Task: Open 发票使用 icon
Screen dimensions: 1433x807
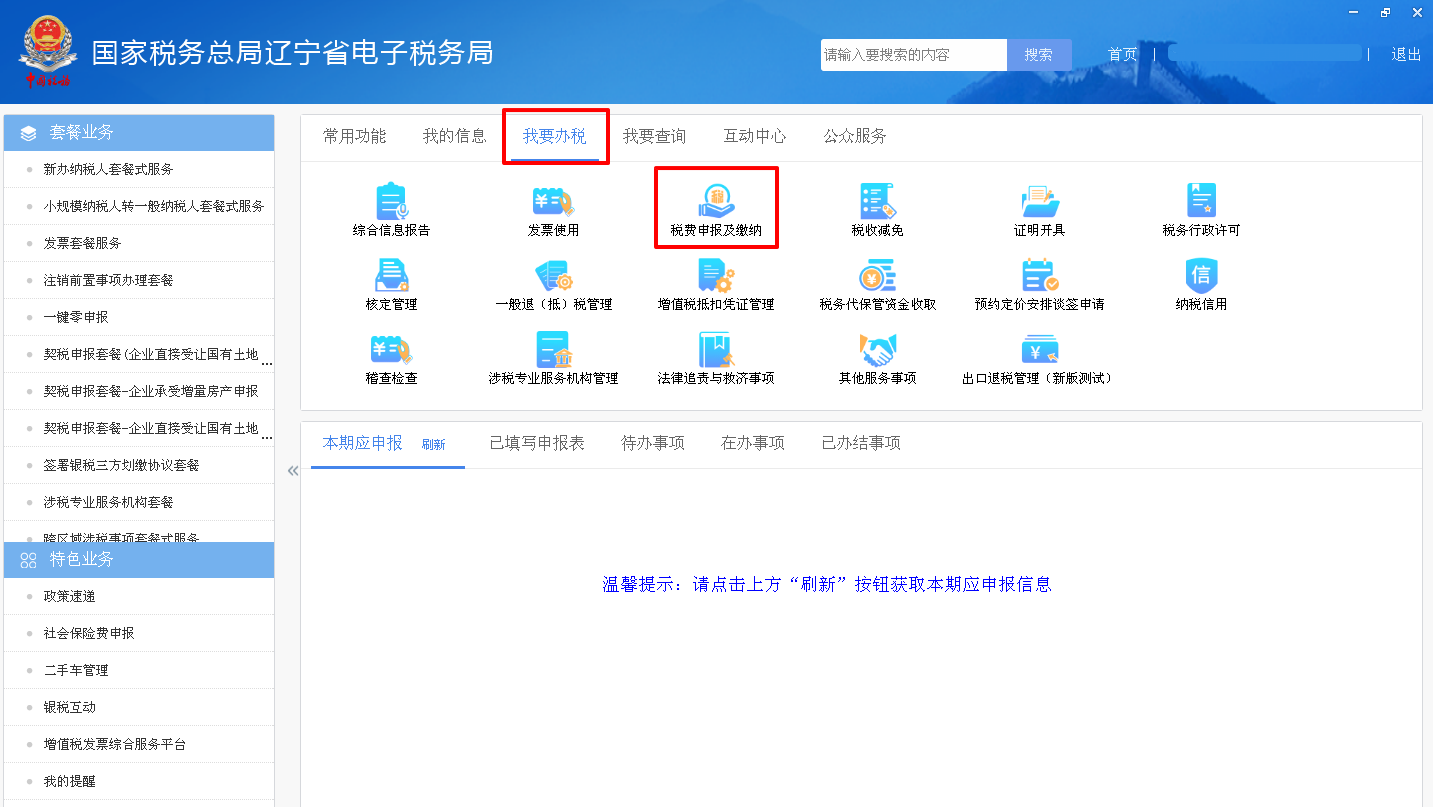Action: (553, 202)
